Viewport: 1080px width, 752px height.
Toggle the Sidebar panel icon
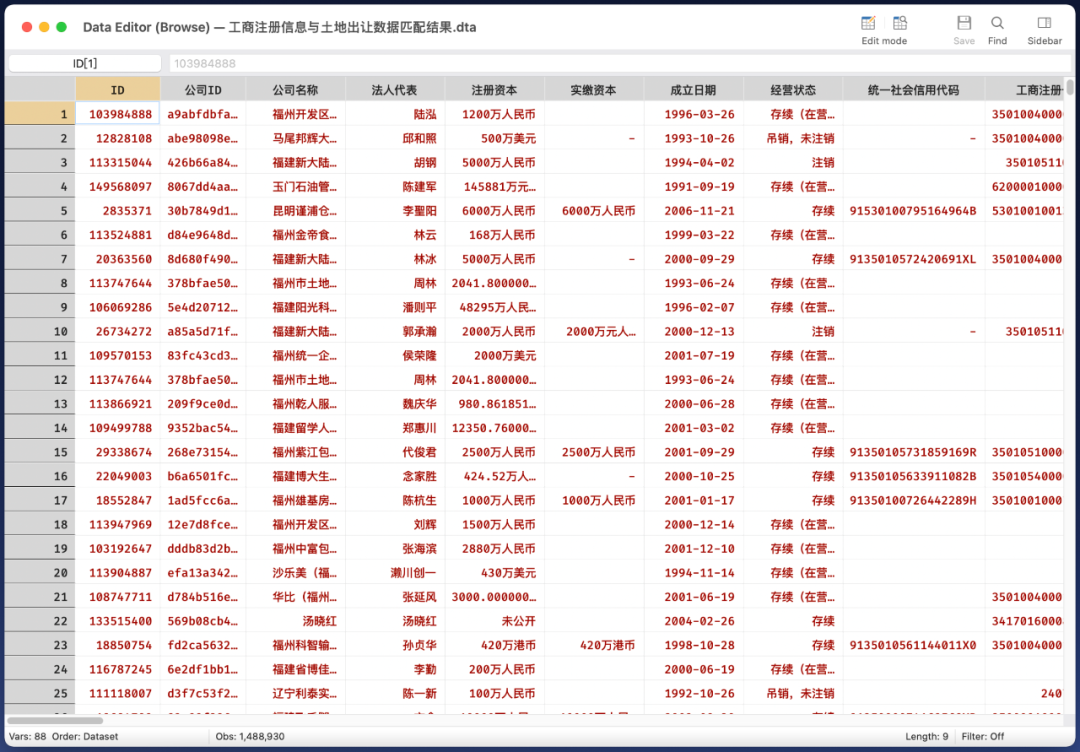click(x=1044, y=23)
